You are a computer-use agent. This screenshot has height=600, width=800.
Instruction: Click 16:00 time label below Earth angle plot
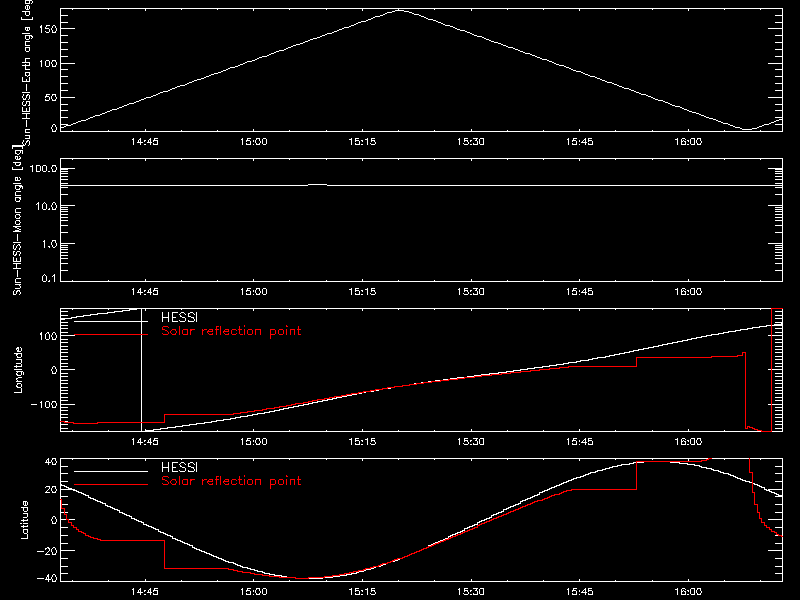point(688,142)
